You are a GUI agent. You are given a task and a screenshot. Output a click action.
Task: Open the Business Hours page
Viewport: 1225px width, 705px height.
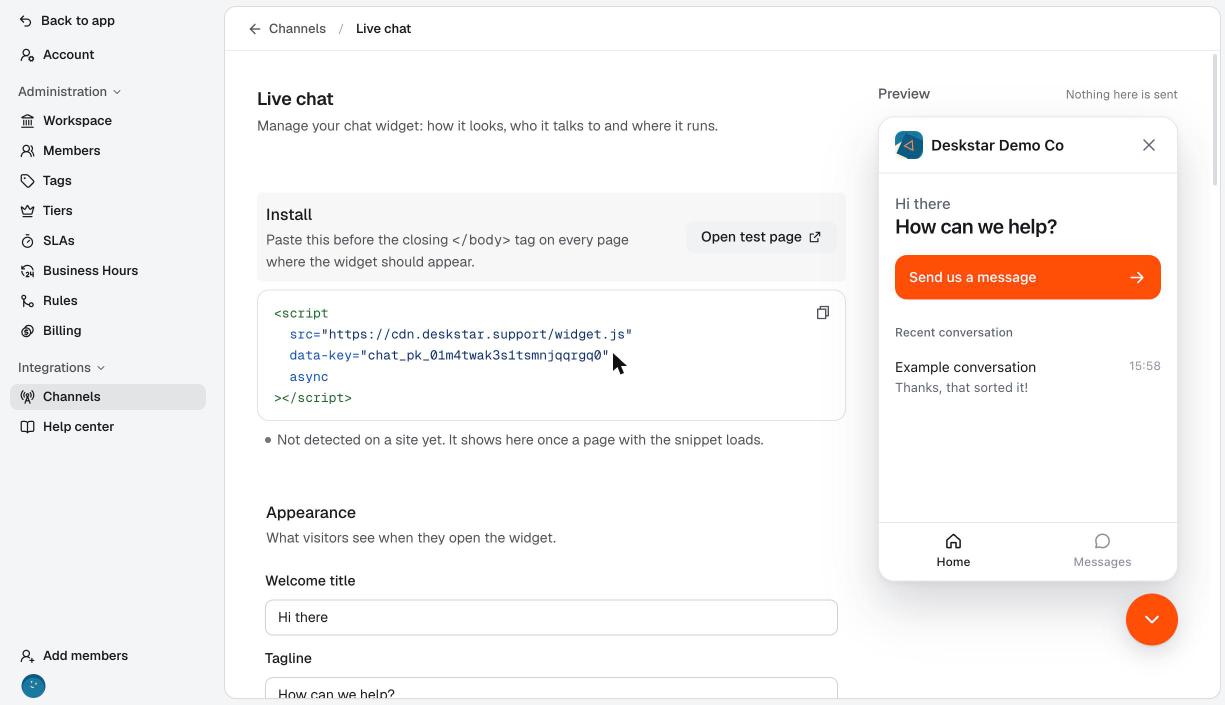click(108, 271)
